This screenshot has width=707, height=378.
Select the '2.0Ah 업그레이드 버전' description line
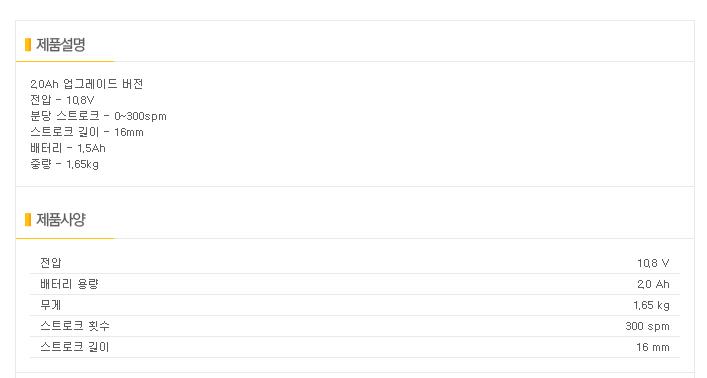point(87,84)
